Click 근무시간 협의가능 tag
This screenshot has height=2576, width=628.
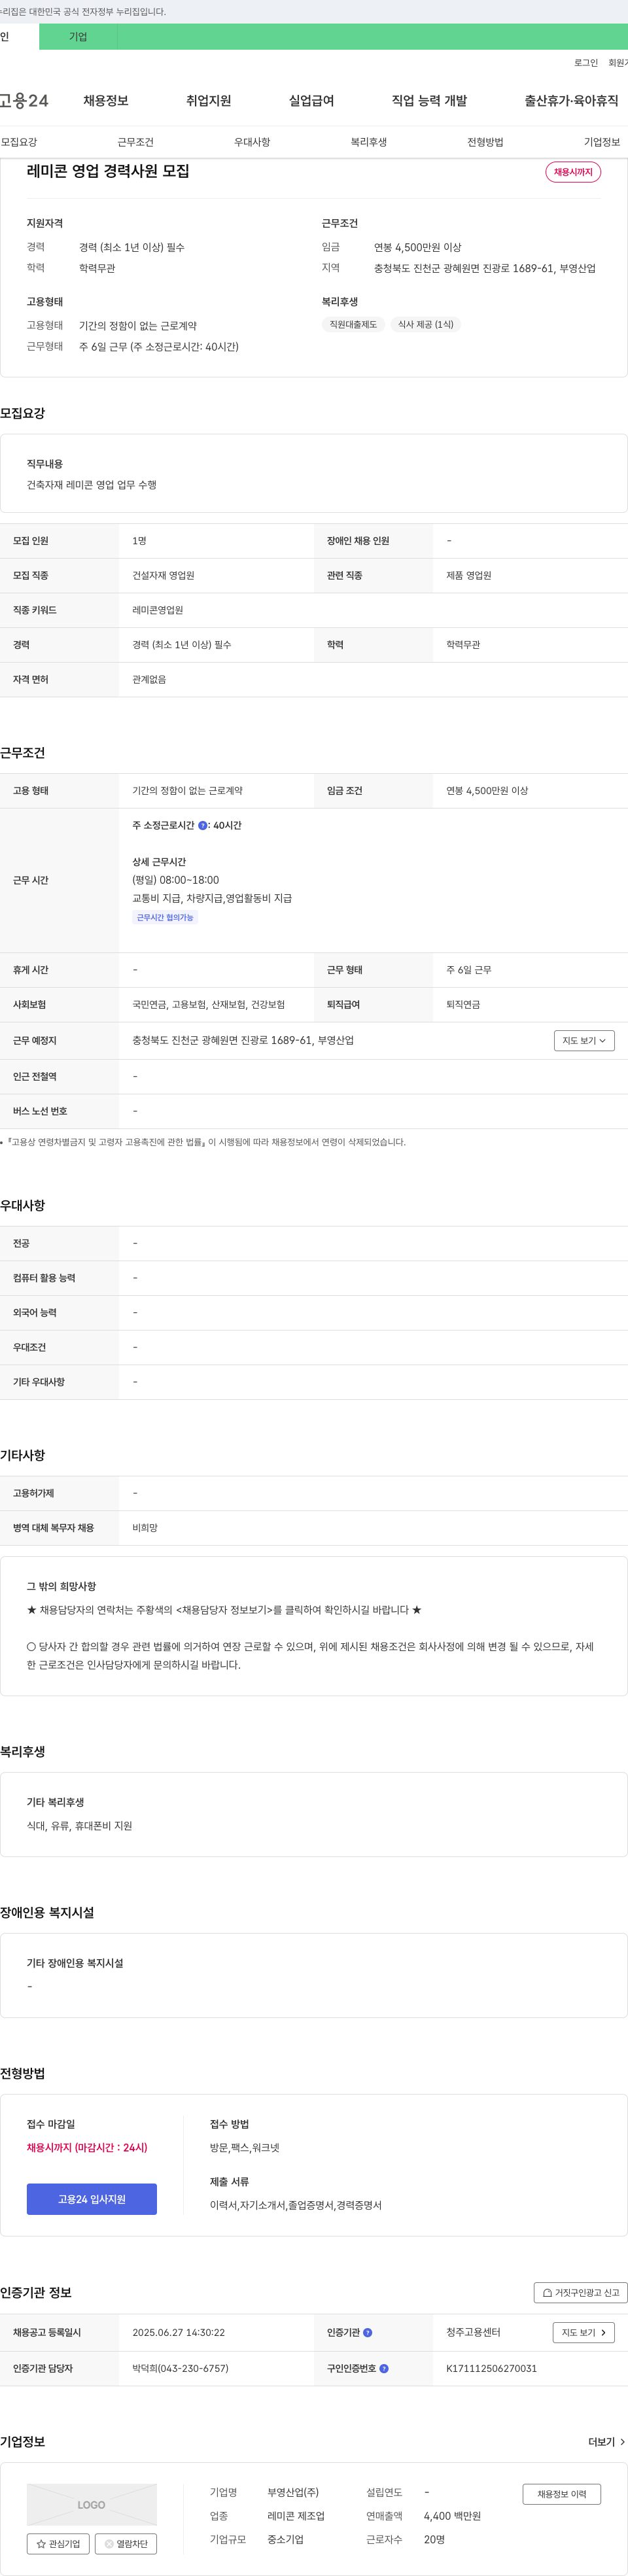coord(165,917)
